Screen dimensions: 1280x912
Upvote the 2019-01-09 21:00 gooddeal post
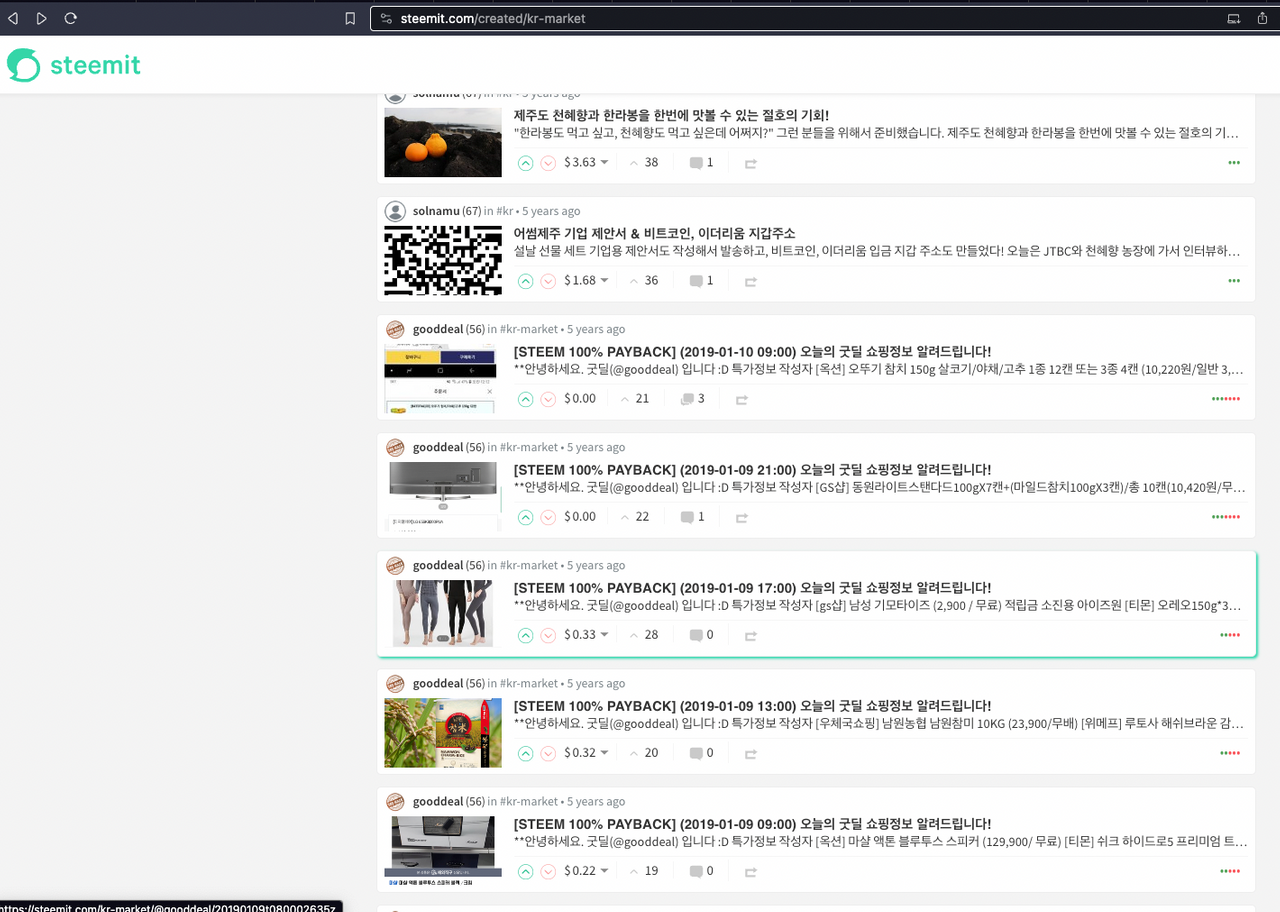pyautogui.click(x=525, y=517)
